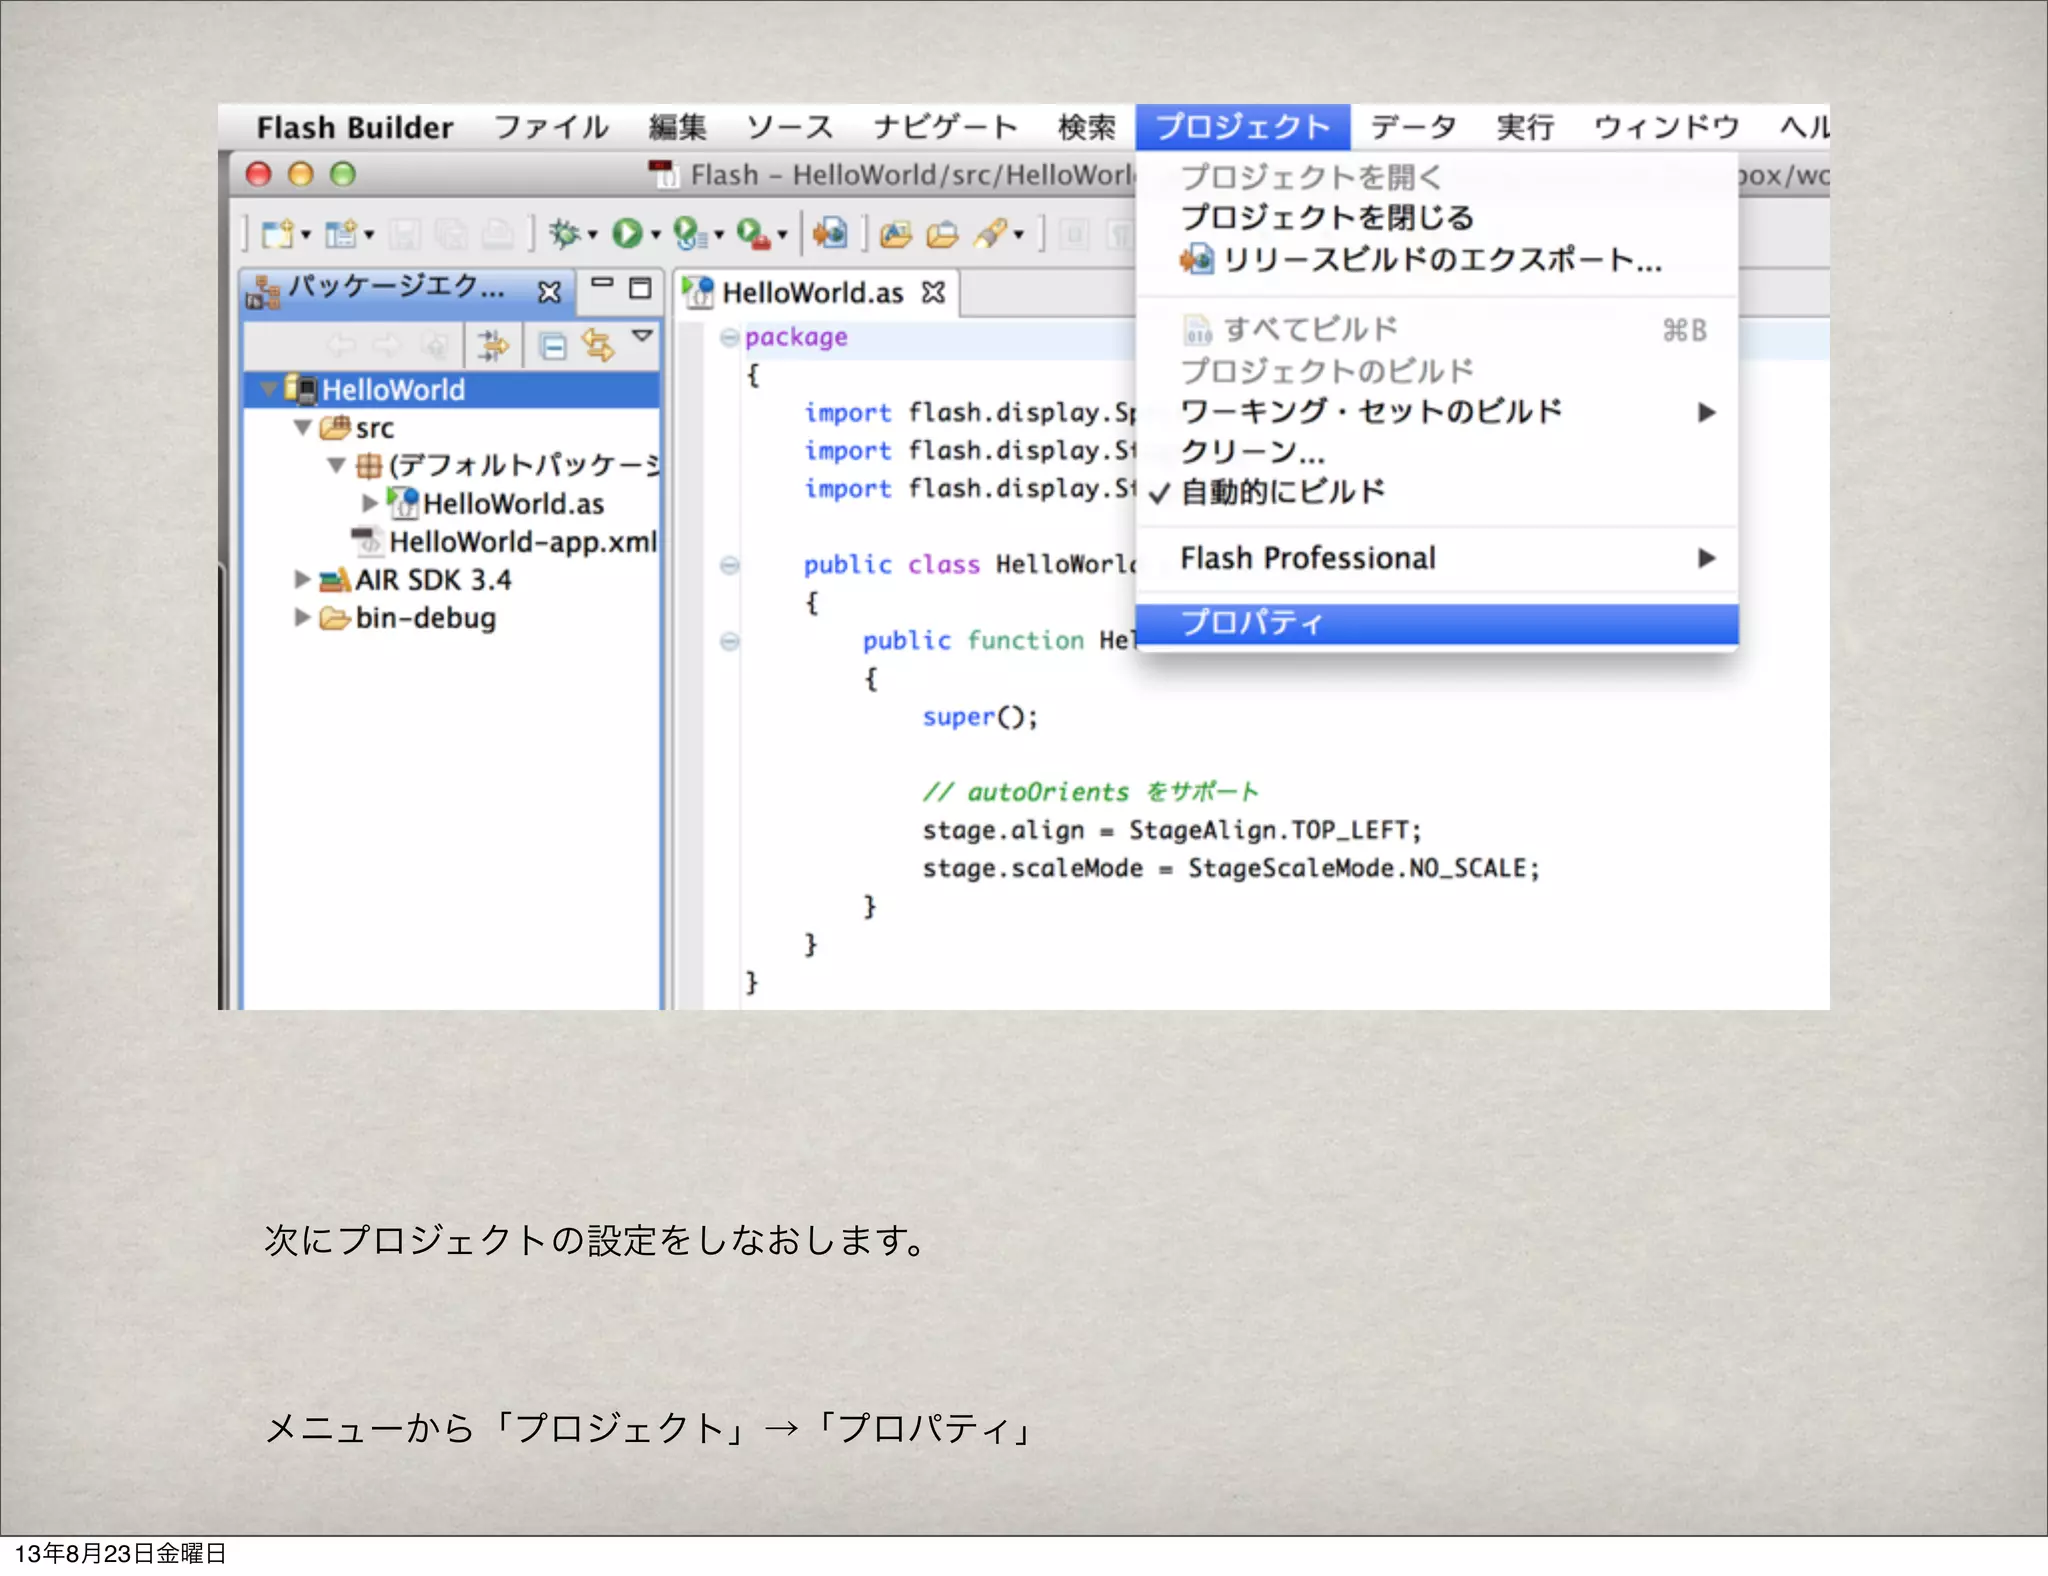The image size is (2048, 1576).
Task: Open the 実行 menu
Action: [x=1525, y=128]
